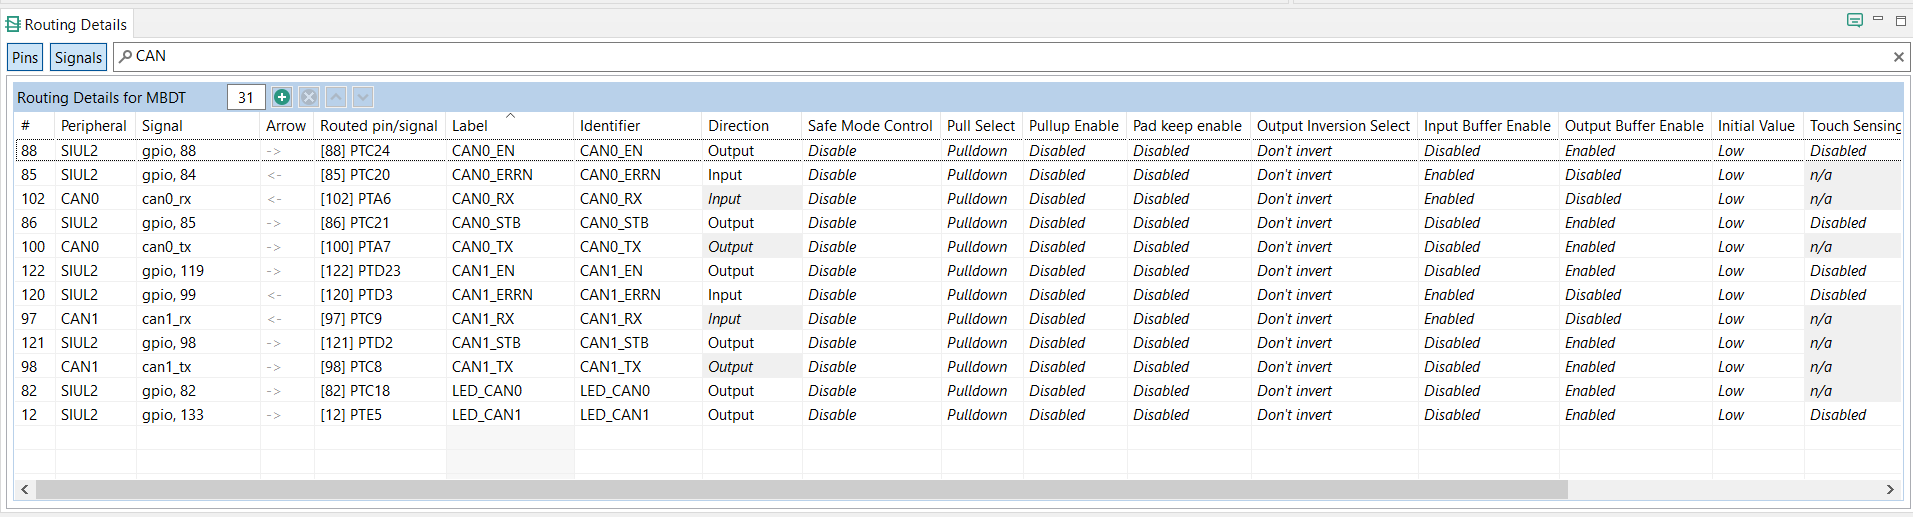Sort by the Peripheral column header
Screen dimensions: 1913x517
[x=94, y=125]
